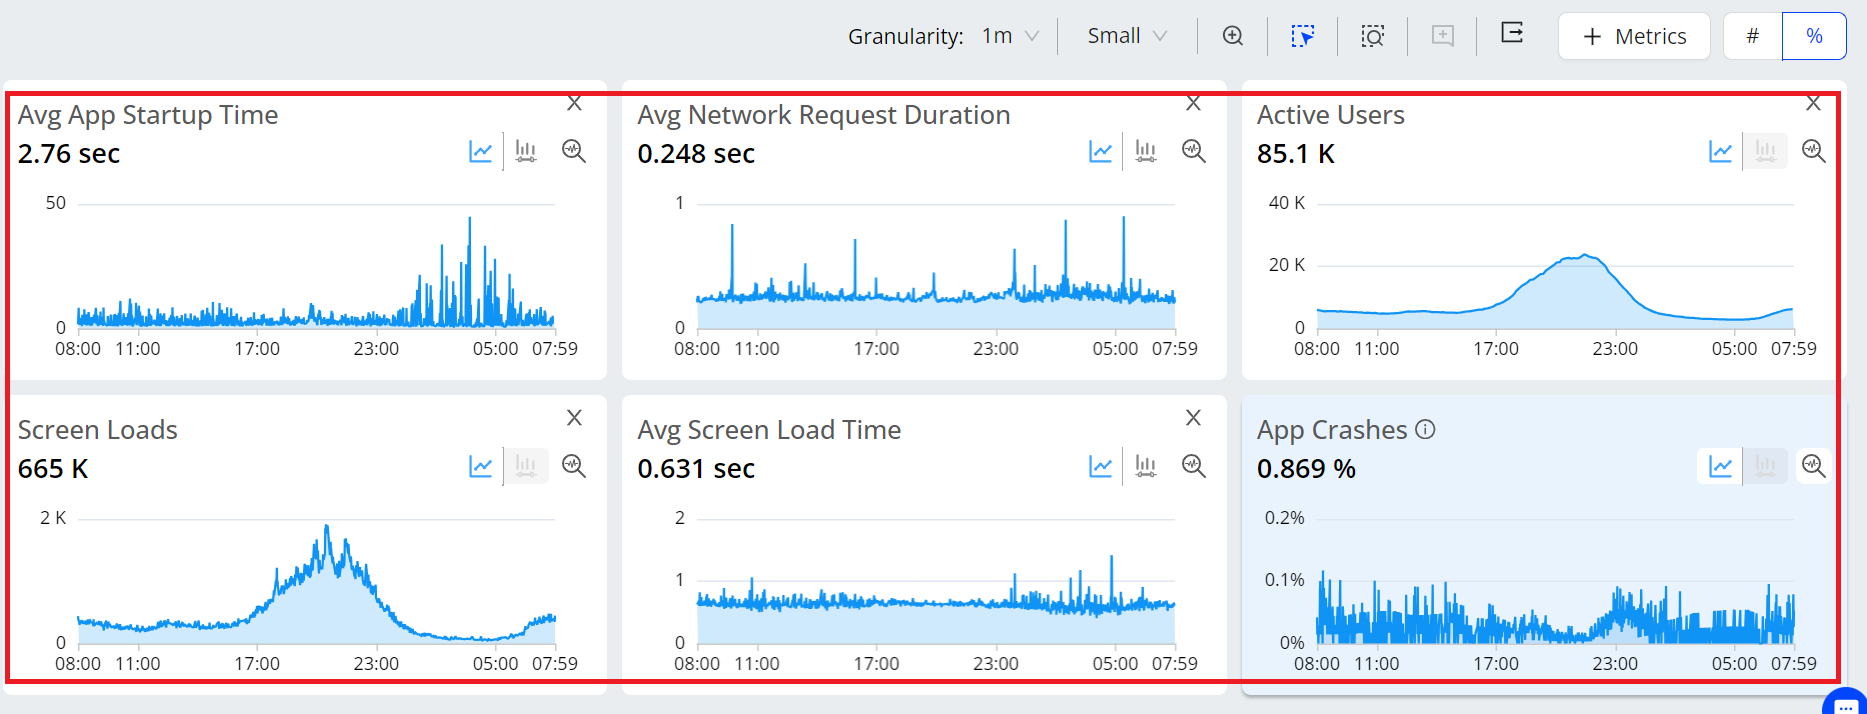The width and height of the screenshot is (1867, 714).
Task: Select line chart view for Screen Loads
Action: click(x=480, y=466)
